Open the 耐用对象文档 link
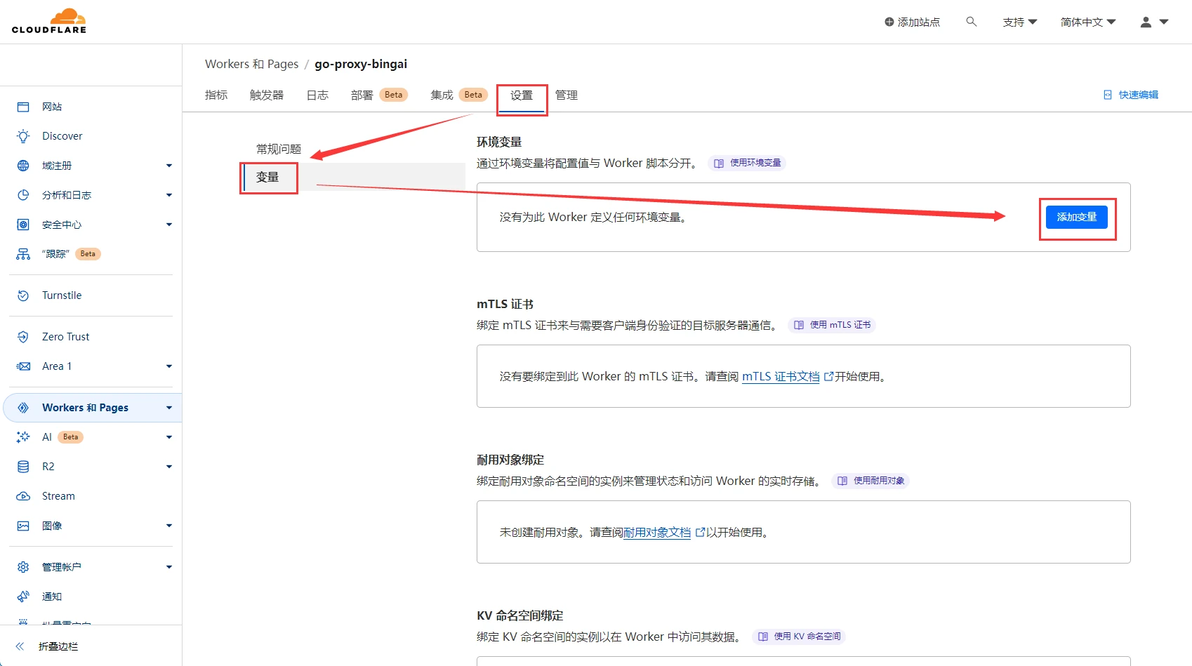 point(657,532)
